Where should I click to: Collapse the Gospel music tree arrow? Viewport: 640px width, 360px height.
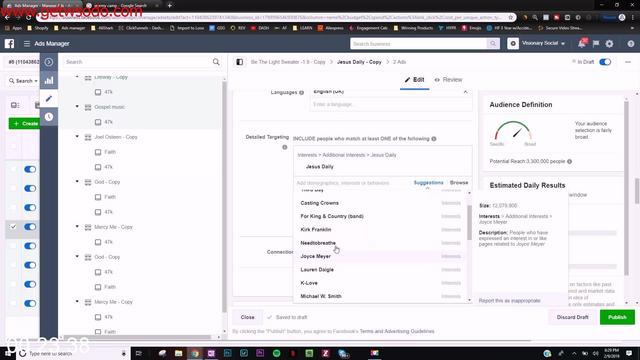(77, 107)
